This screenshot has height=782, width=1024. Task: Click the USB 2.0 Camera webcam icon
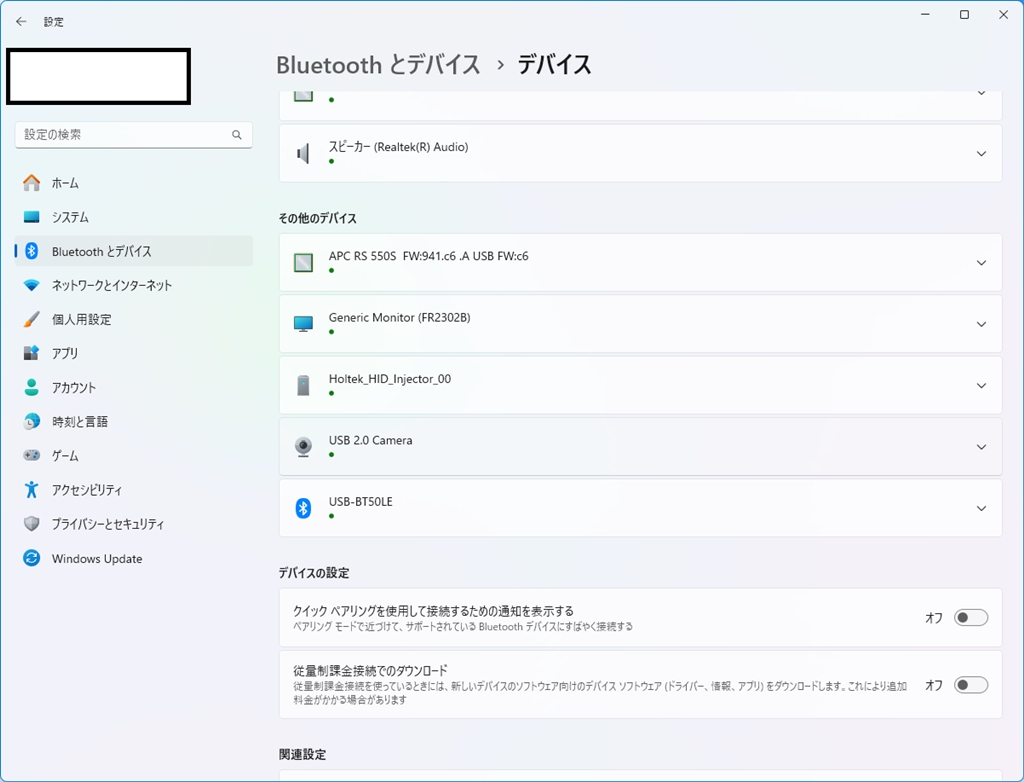click(303, 447)
